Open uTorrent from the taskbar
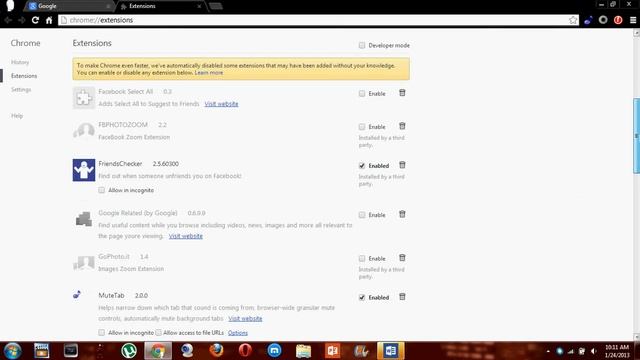 [129, 351]
